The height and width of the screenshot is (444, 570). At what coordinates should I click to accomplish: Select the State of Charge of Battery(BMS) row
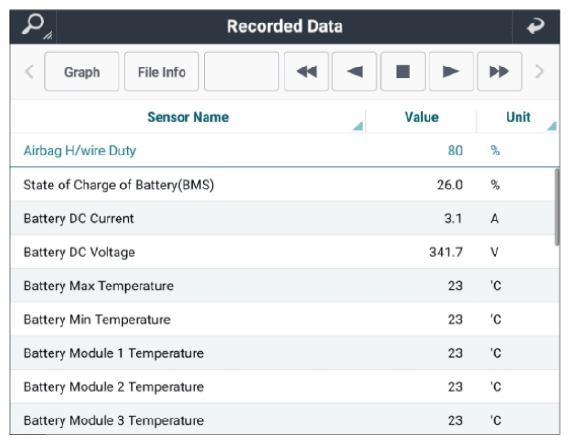click(x=282, y=185)
